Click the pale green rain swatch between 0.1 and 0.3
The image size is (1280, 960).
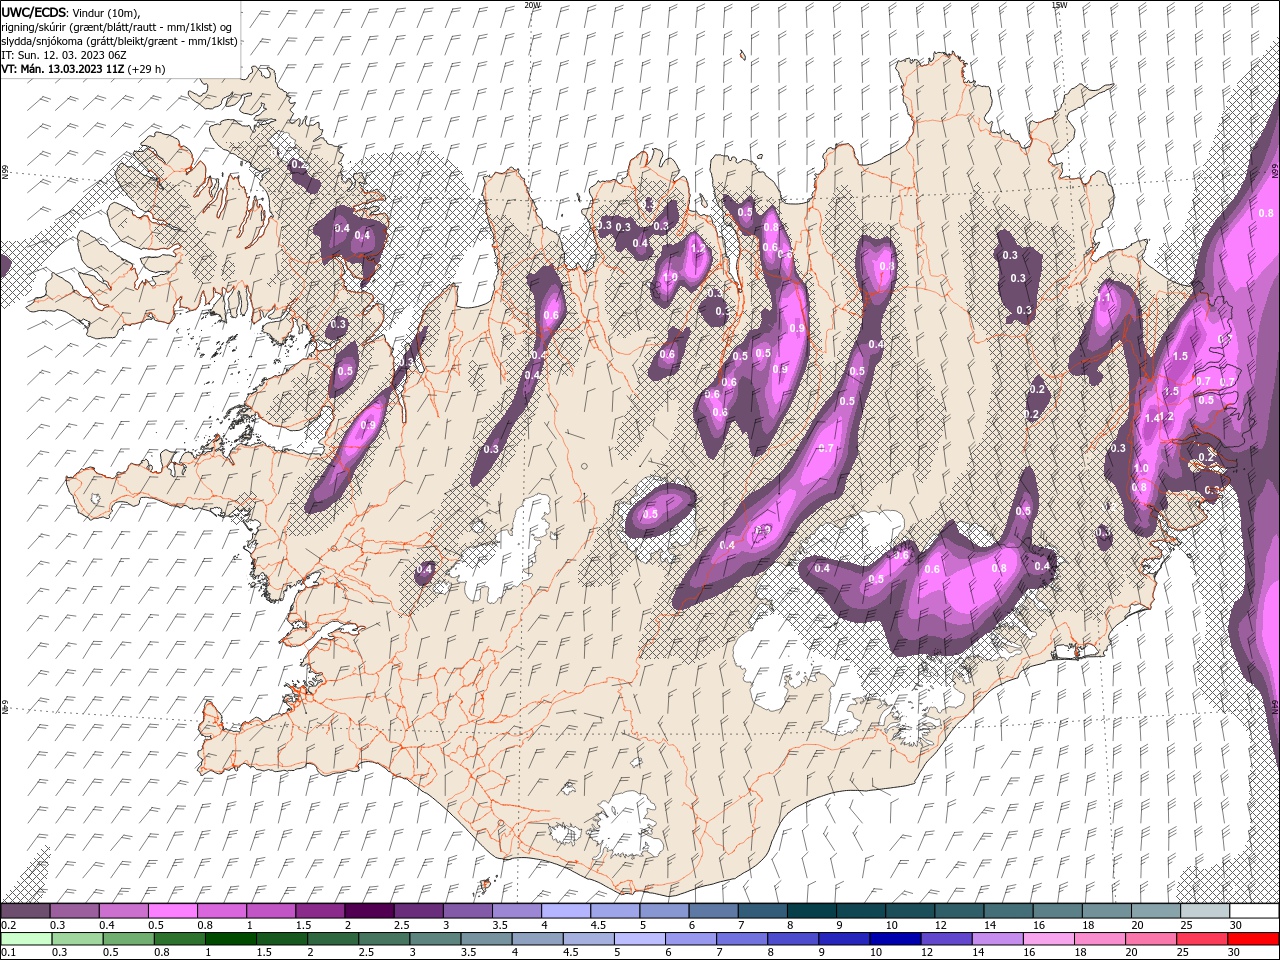[25, 939]
